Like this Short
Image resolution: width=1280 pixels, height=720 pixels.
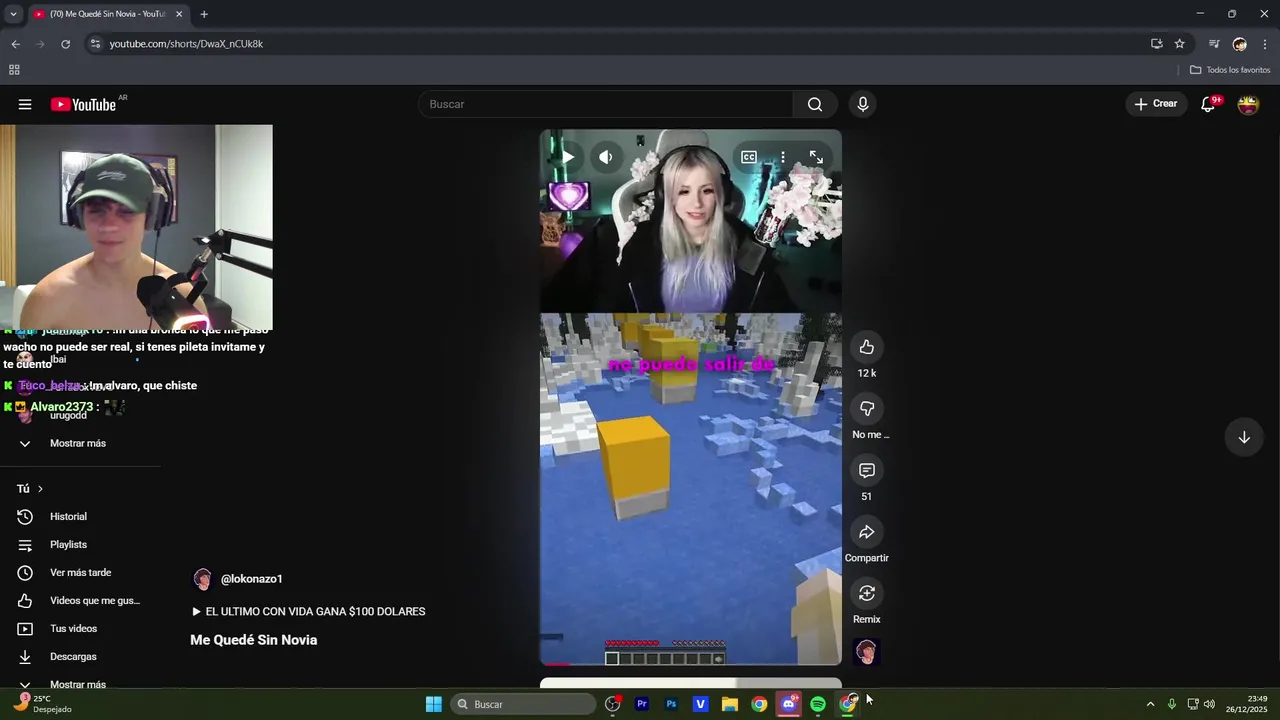tap(867, 347)
